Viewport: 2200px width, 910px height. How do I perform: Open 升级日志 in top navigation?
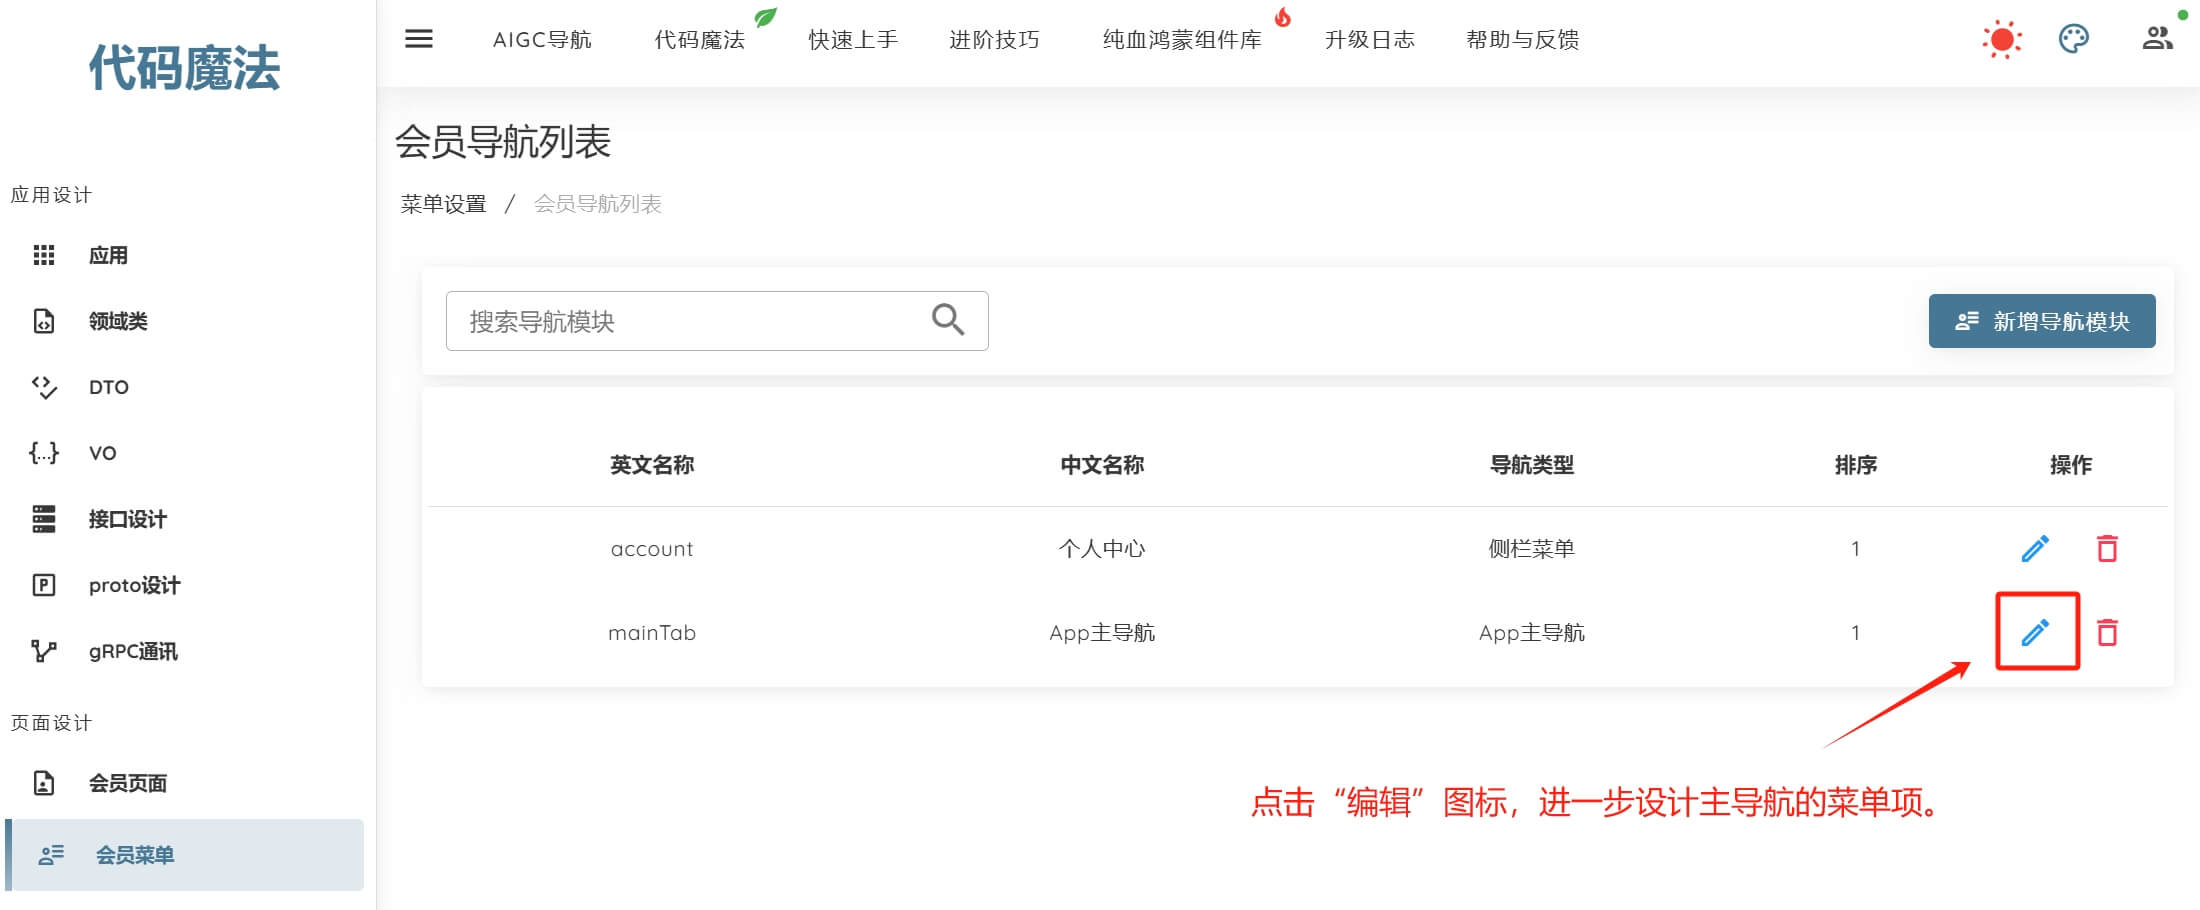[x=1370, y=40]
